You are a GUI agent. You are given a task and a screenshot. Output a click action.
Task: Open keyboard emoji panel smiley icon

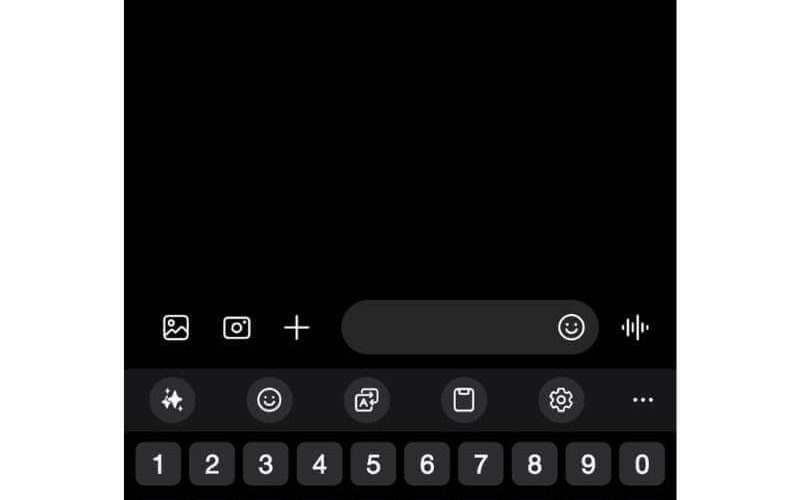point(269,400)
